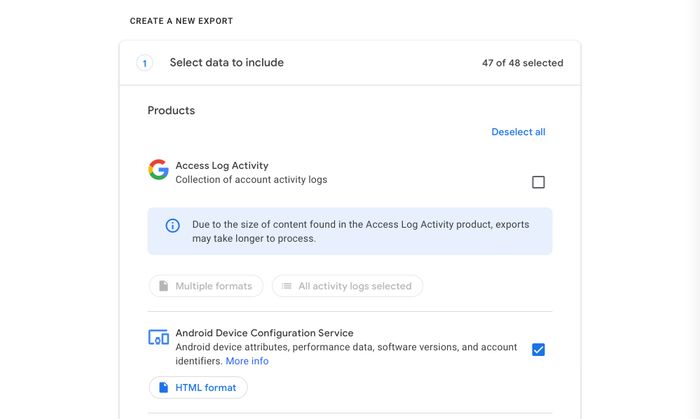The image size is (700, 419).
Task: Click the export processing time notice
Action: [350, 231]
